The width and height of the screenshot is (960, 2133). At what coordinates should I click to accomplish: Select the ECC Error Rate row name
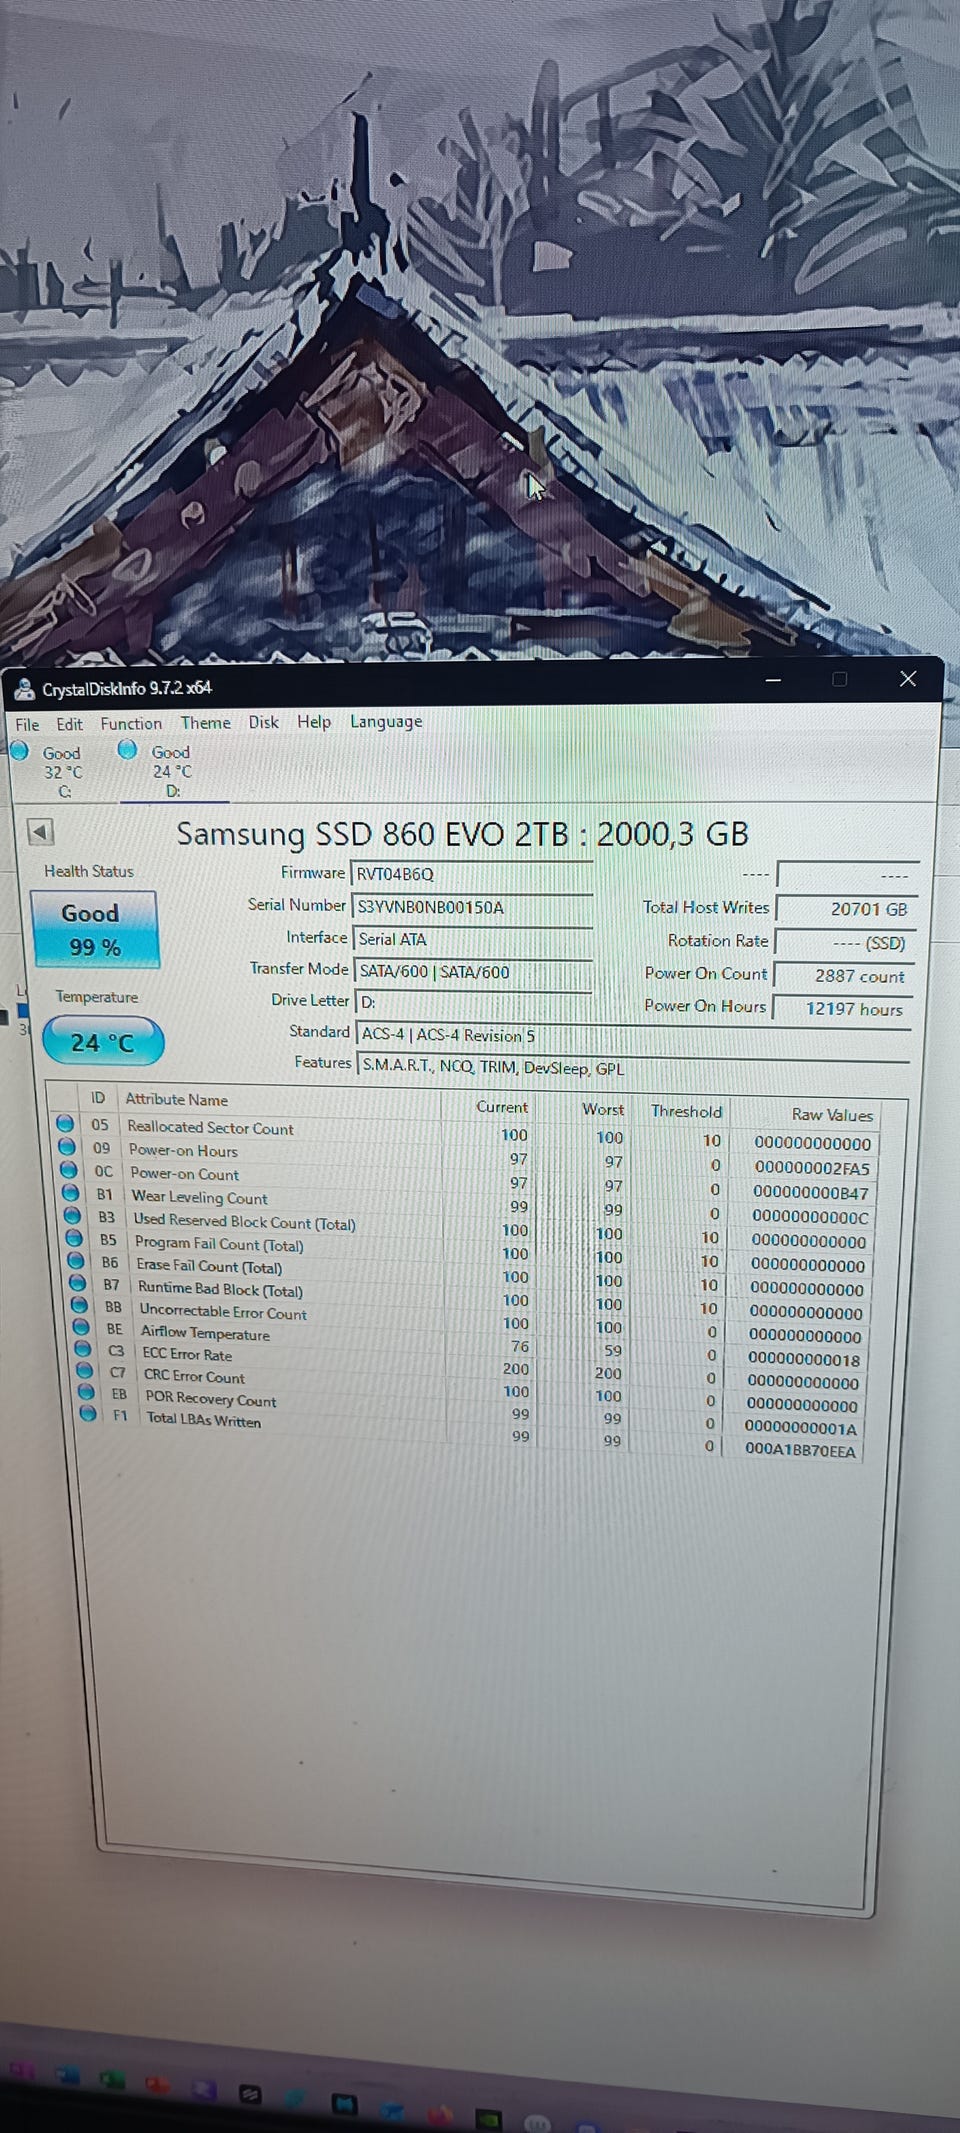[x=187, y=1355]
